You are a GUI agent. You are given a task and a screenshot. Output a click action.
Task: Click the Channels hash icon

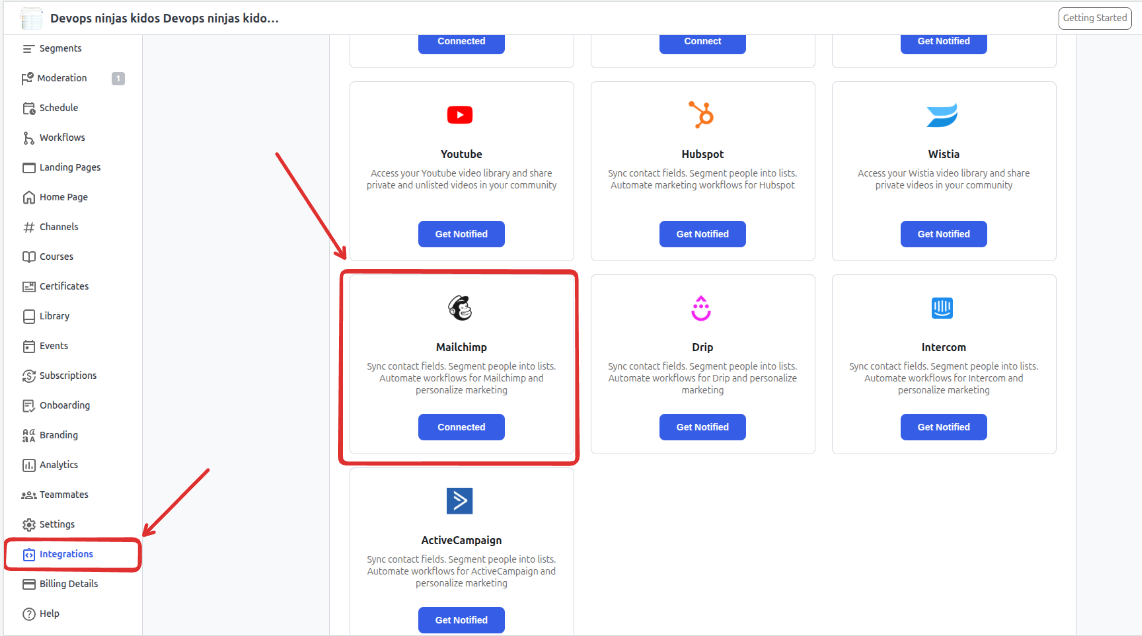[x=28, y=227]
